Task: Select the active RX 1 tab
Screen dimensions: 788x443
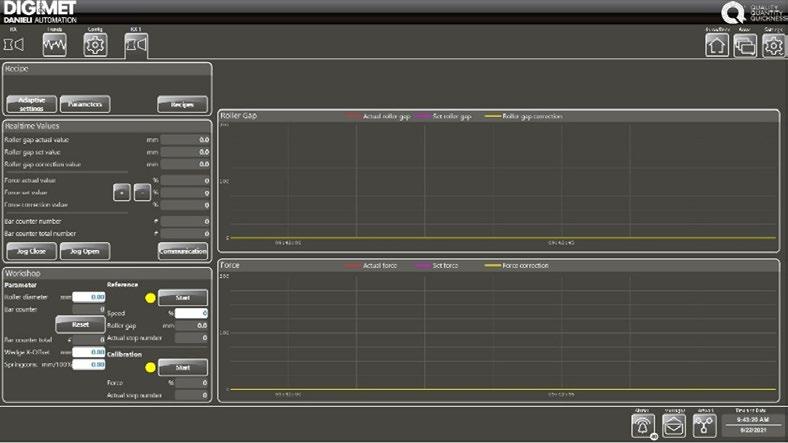Action: [x=136, y=45]
